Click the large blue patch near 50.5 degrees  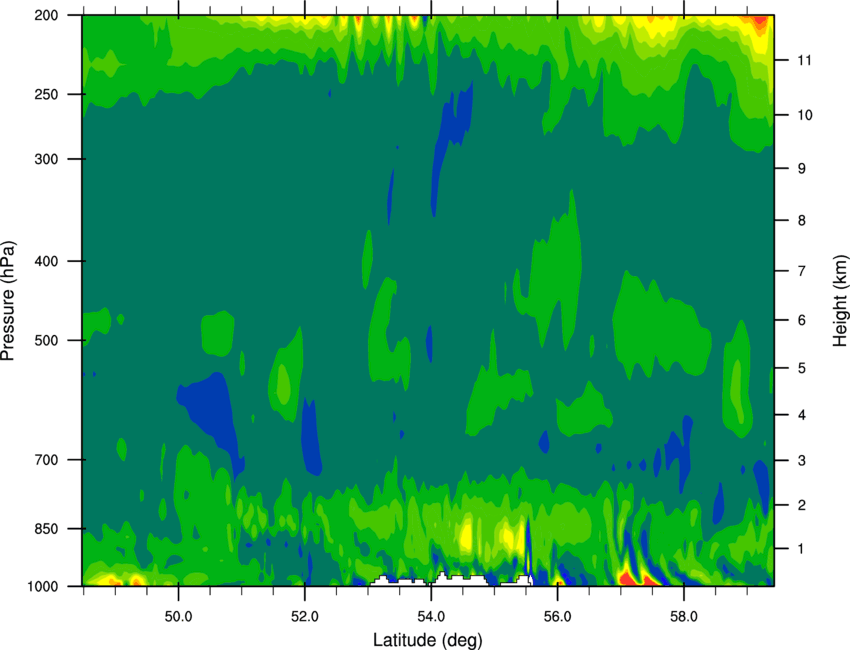[211, 412]
